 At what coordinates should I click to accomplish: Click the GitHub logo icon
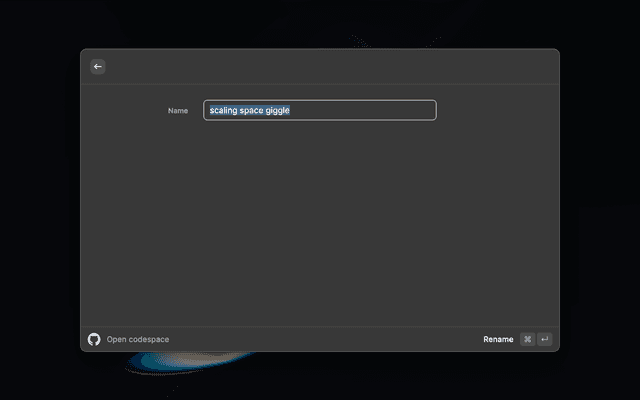(x=94, y=339)
